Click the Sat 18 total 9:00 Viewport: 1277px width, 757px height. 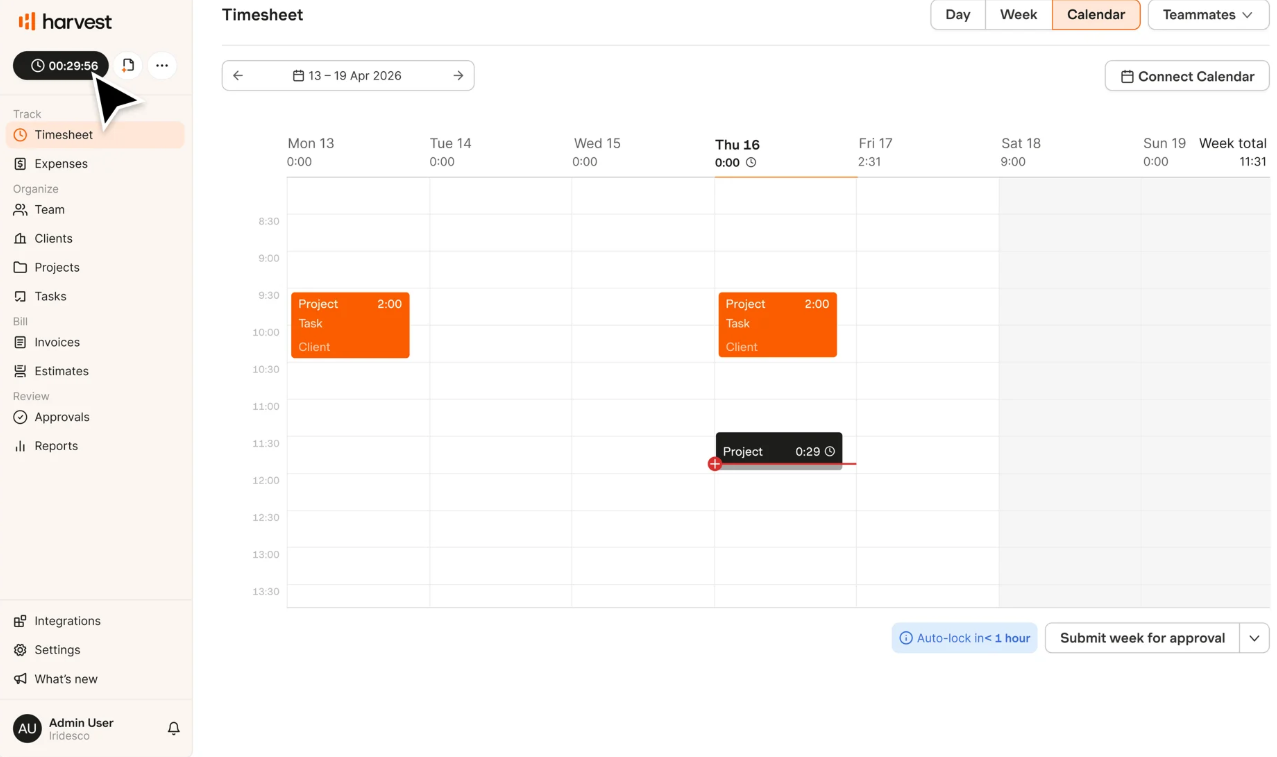[1013, 162]
